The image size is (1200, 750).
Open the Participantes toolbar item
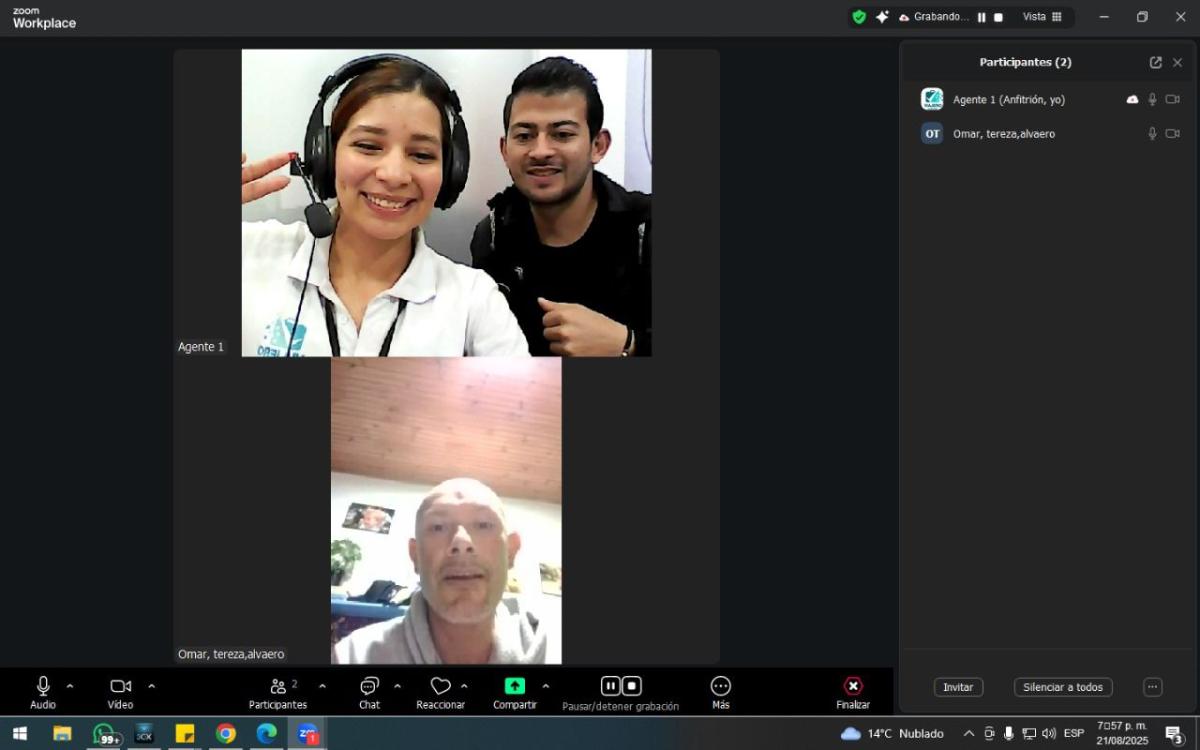(x=278, y=686)
